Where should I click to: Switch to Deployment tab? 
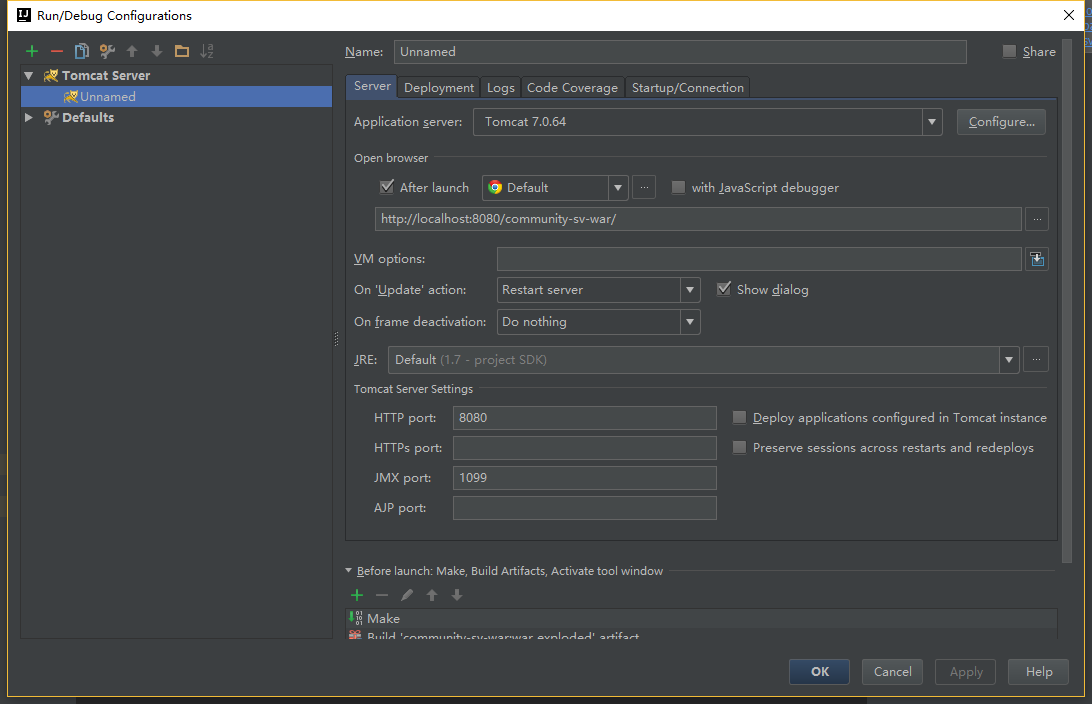pos(439,88)
